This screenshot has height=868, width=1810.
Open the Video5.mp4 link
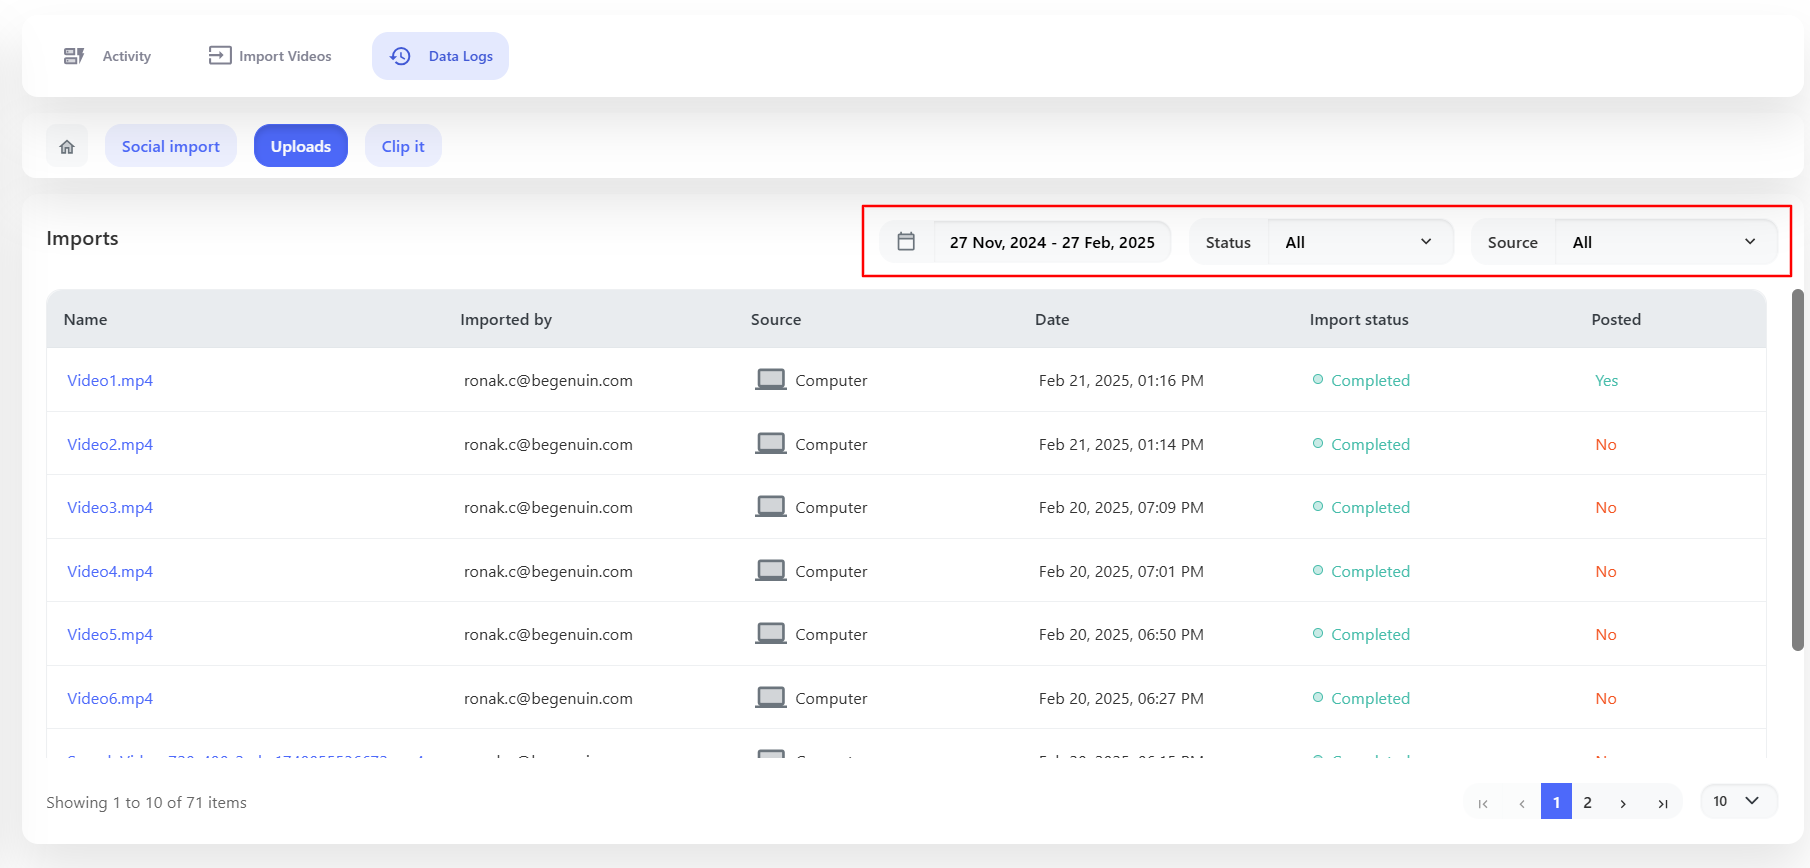point(110,634)
